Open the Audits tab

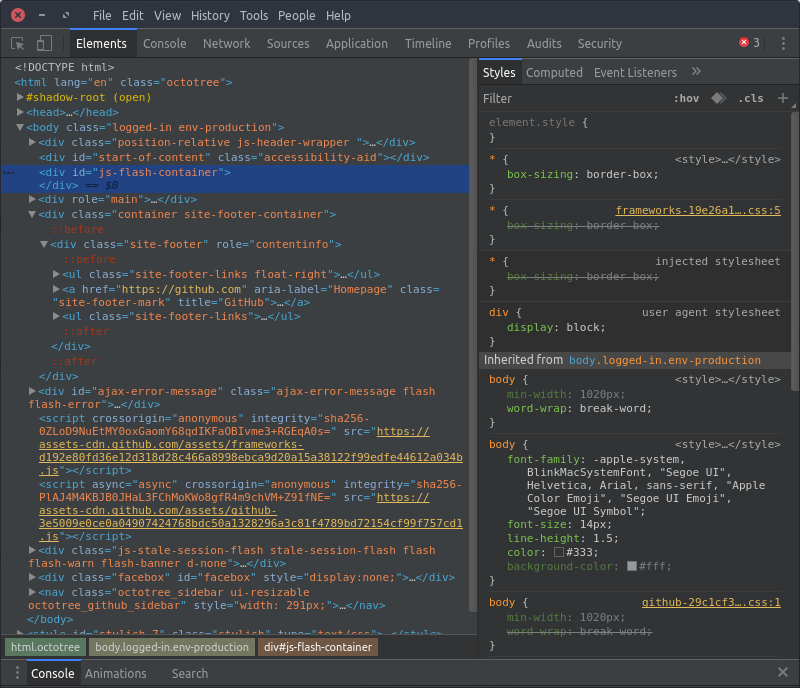[x=544, y=43]
